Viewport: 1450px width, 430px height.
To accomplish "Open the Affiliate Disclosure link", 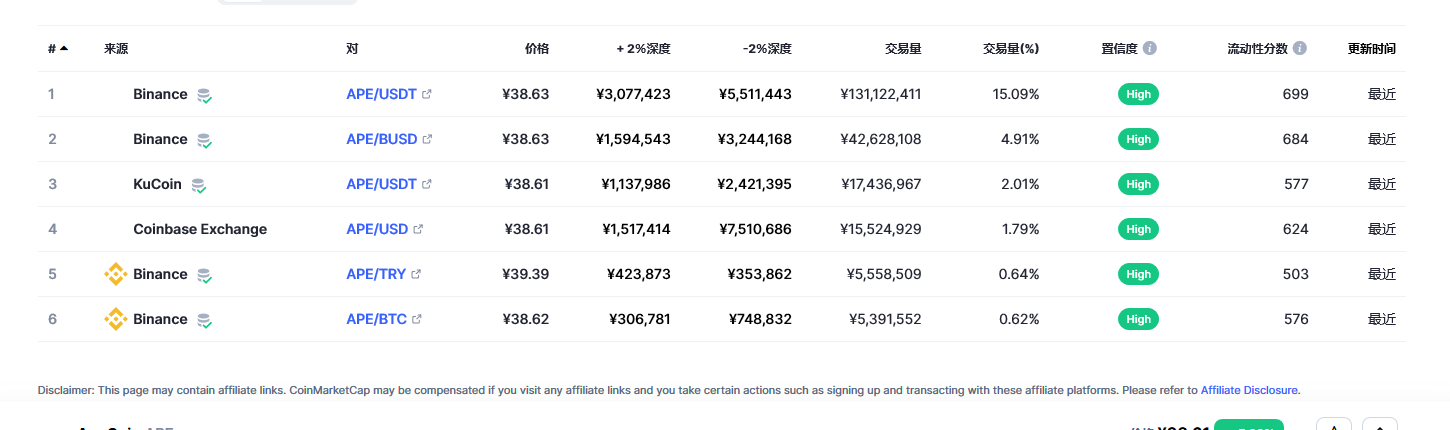I will (x=1249, y=390).
